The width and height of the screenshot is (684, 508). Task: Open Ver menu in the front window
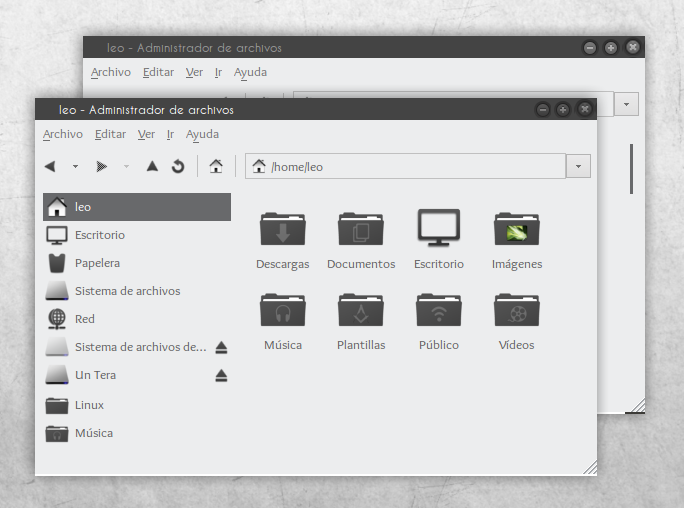coord(146,134)
